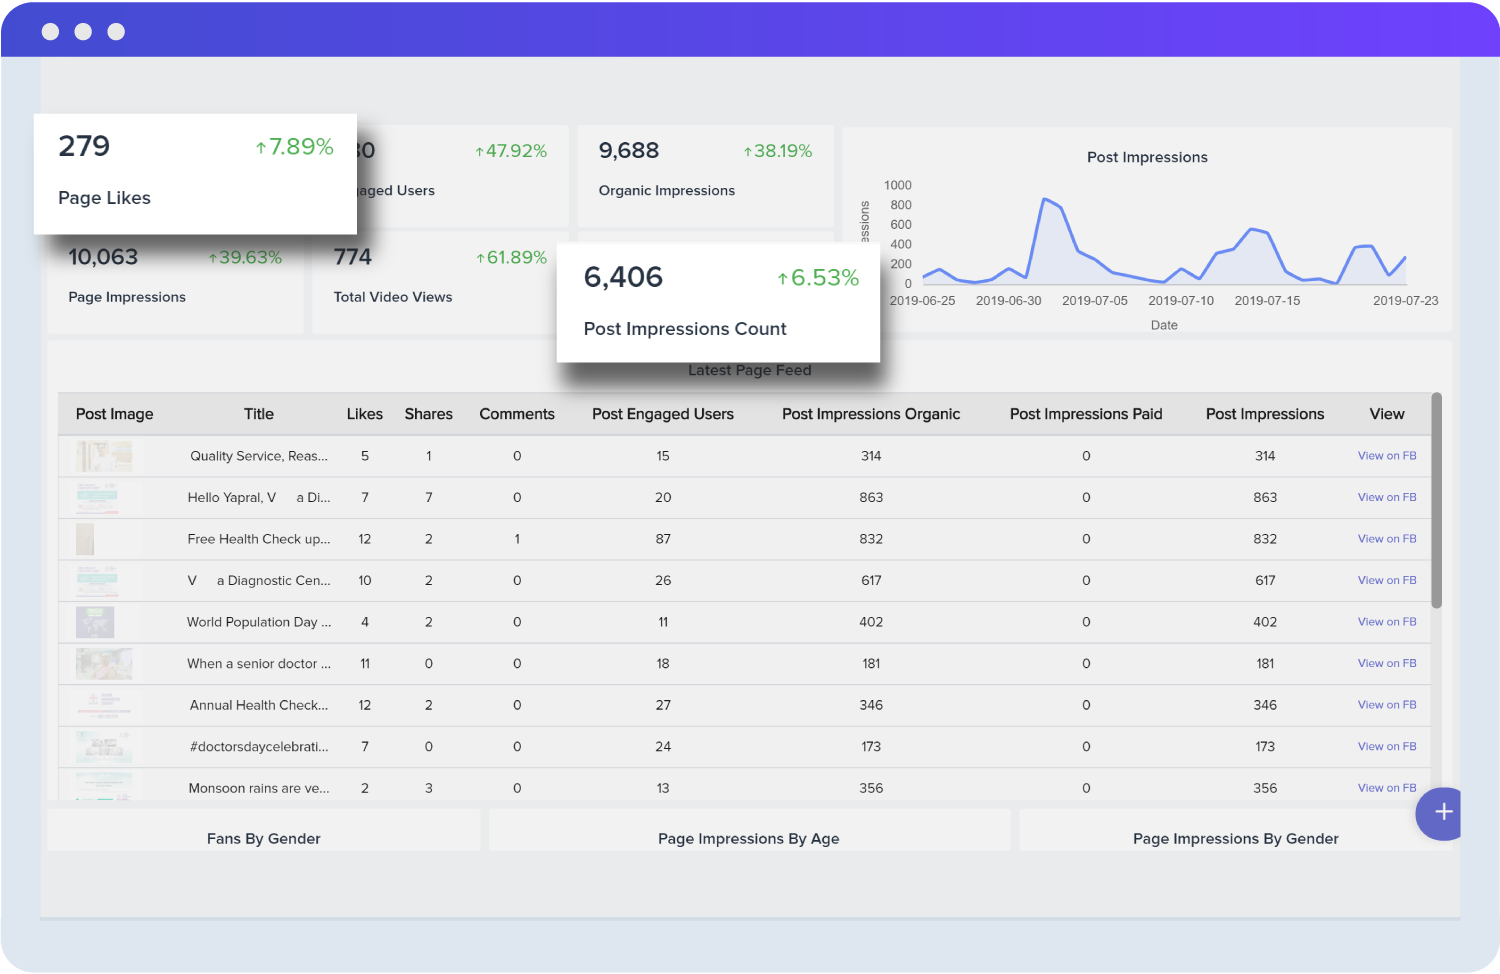Open View on FB for 617 impressions row

pyautogui.click(x=1387, y=580)
